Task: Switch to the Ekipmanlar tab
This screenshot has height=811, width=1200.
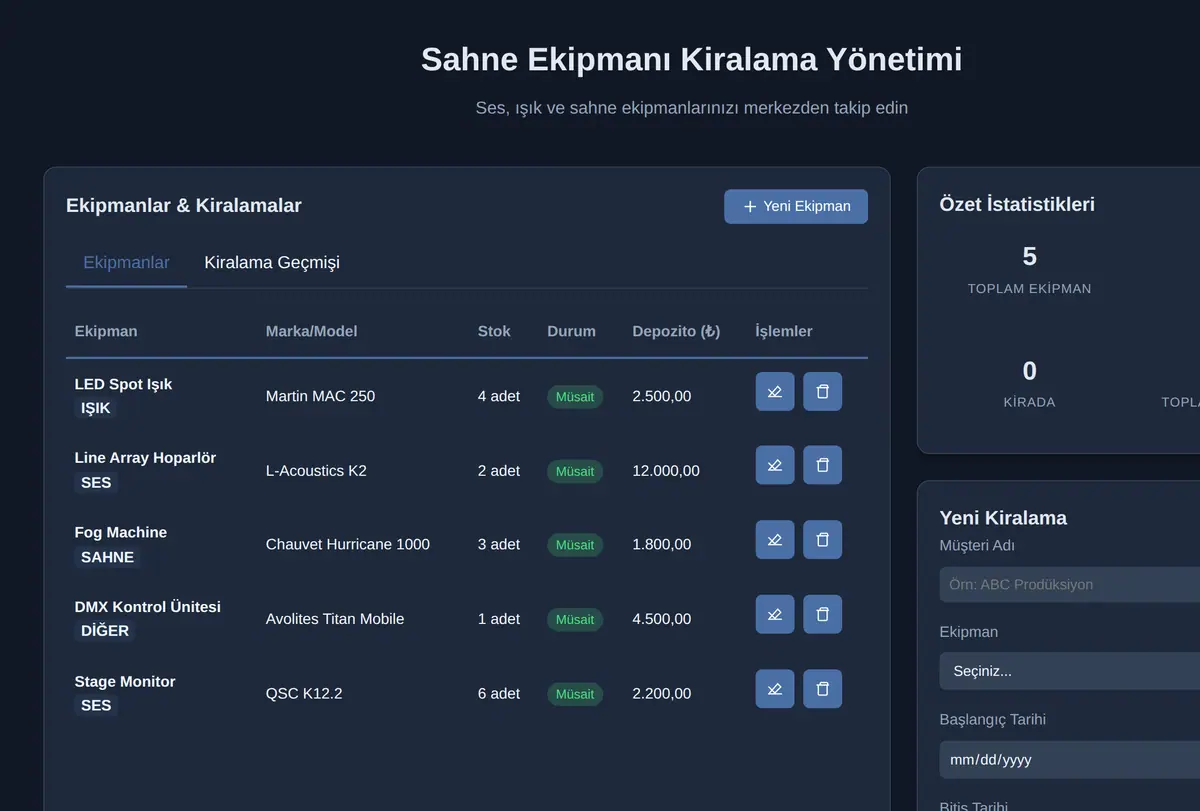Action: (126, 263)
